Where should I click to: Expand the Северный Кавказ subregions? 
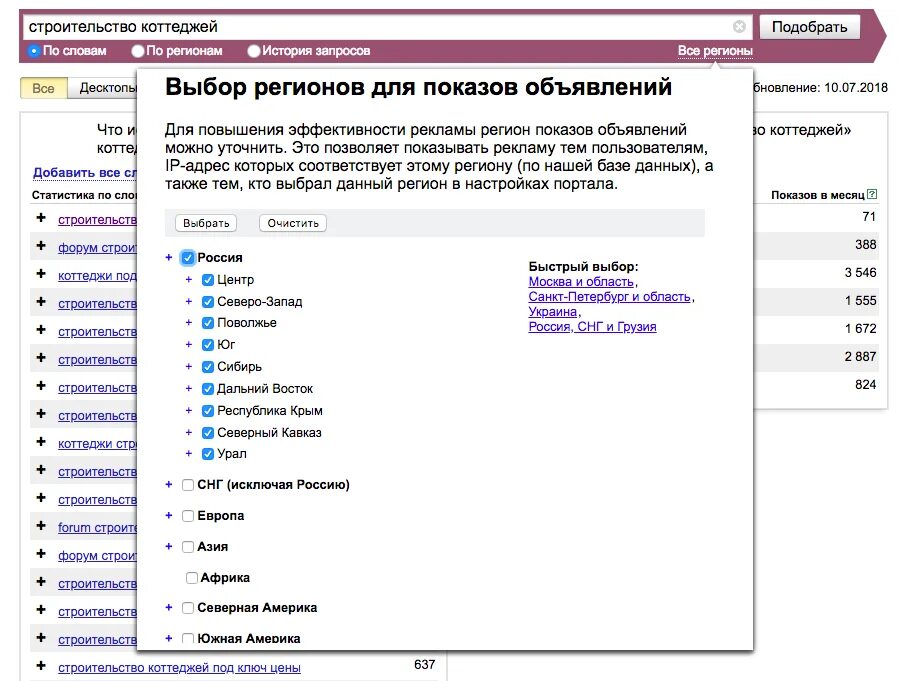(189, 432)
